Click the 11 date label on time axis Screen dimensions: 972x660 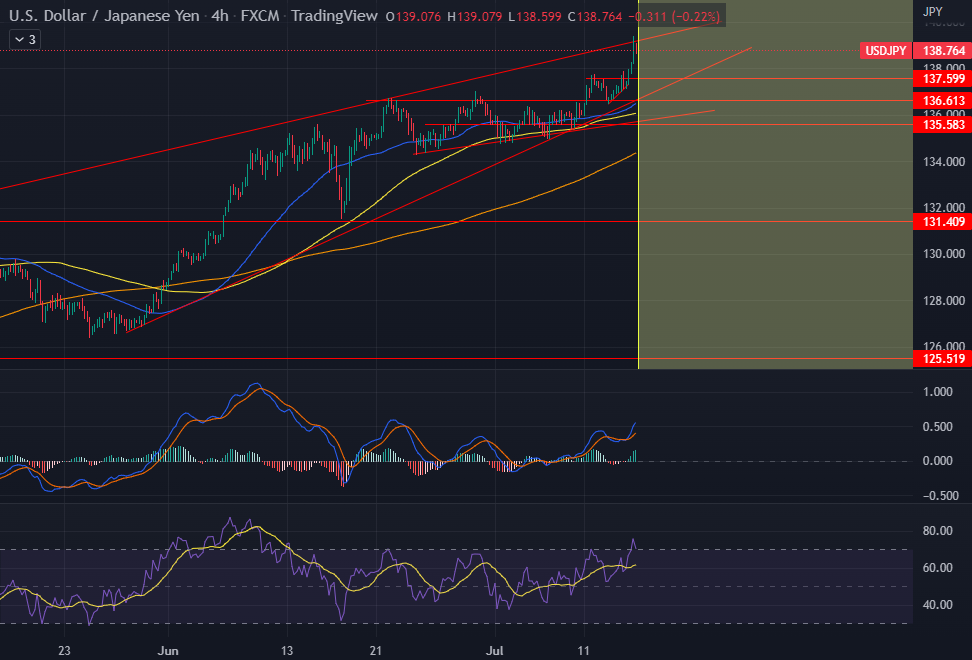[x=583, y=651]
